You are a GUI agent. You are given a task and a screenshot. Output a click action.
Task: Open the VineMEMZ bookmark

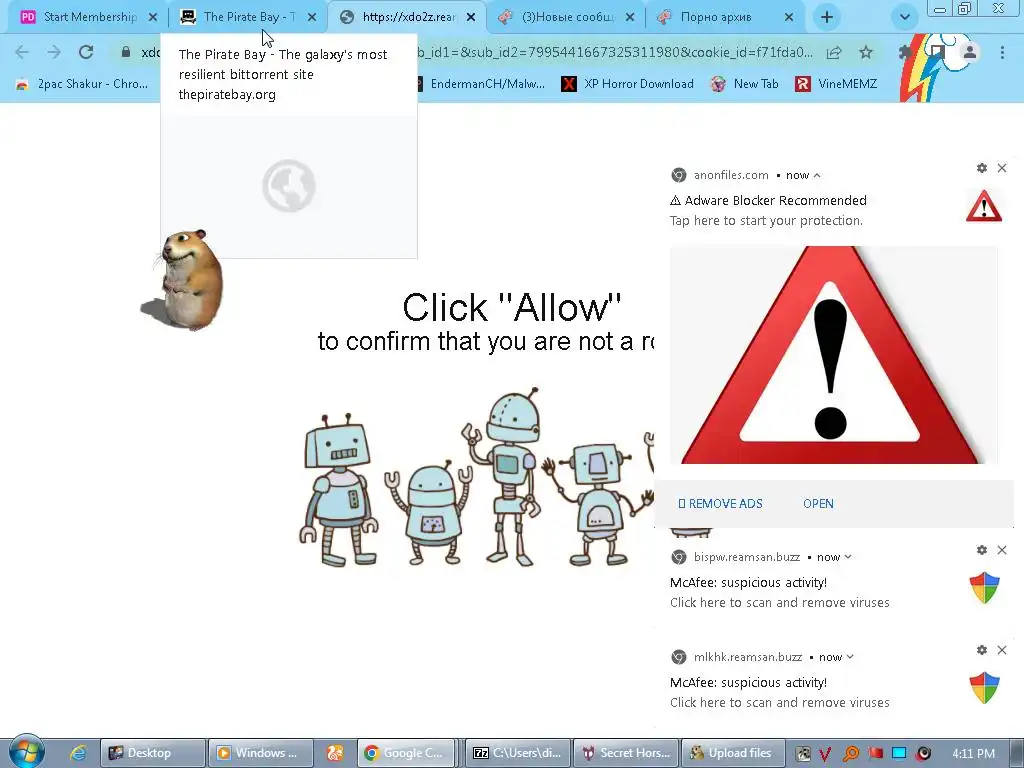tap(836, 84)
